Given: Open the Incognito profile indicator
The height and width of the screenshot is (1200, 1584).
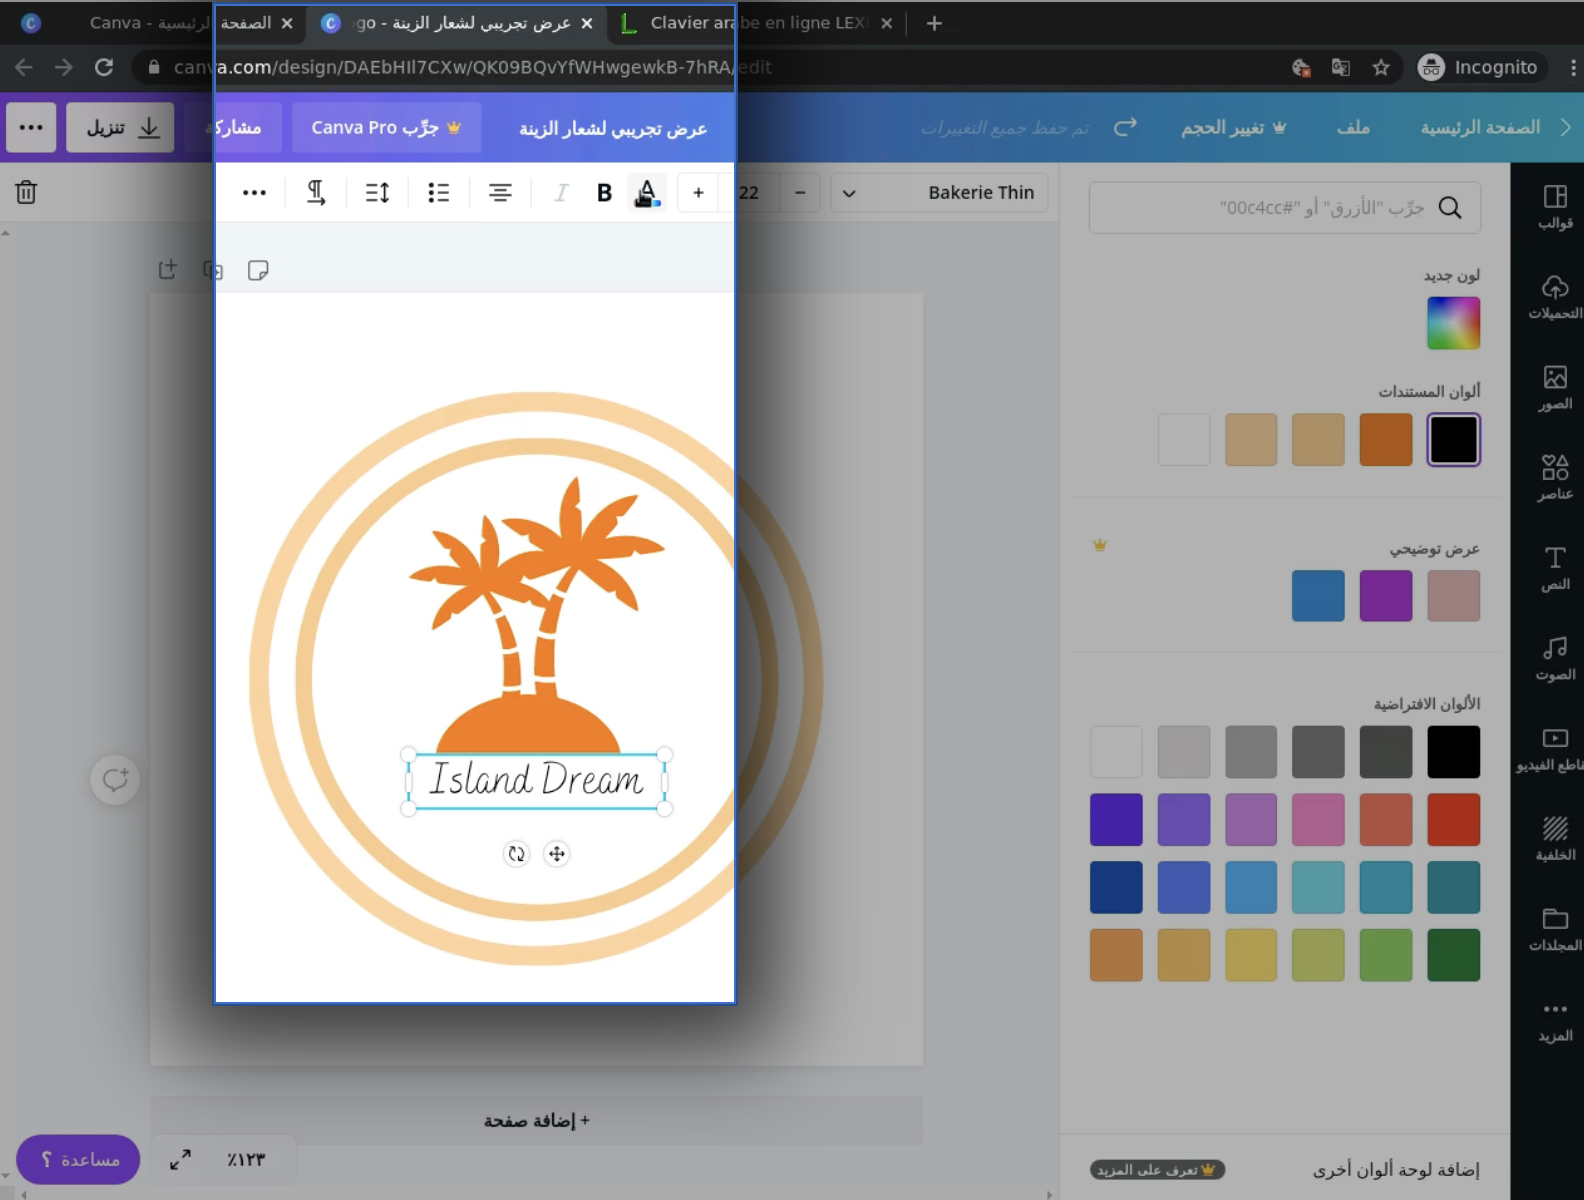Looking at the screenshot, I should point(1479,67).
